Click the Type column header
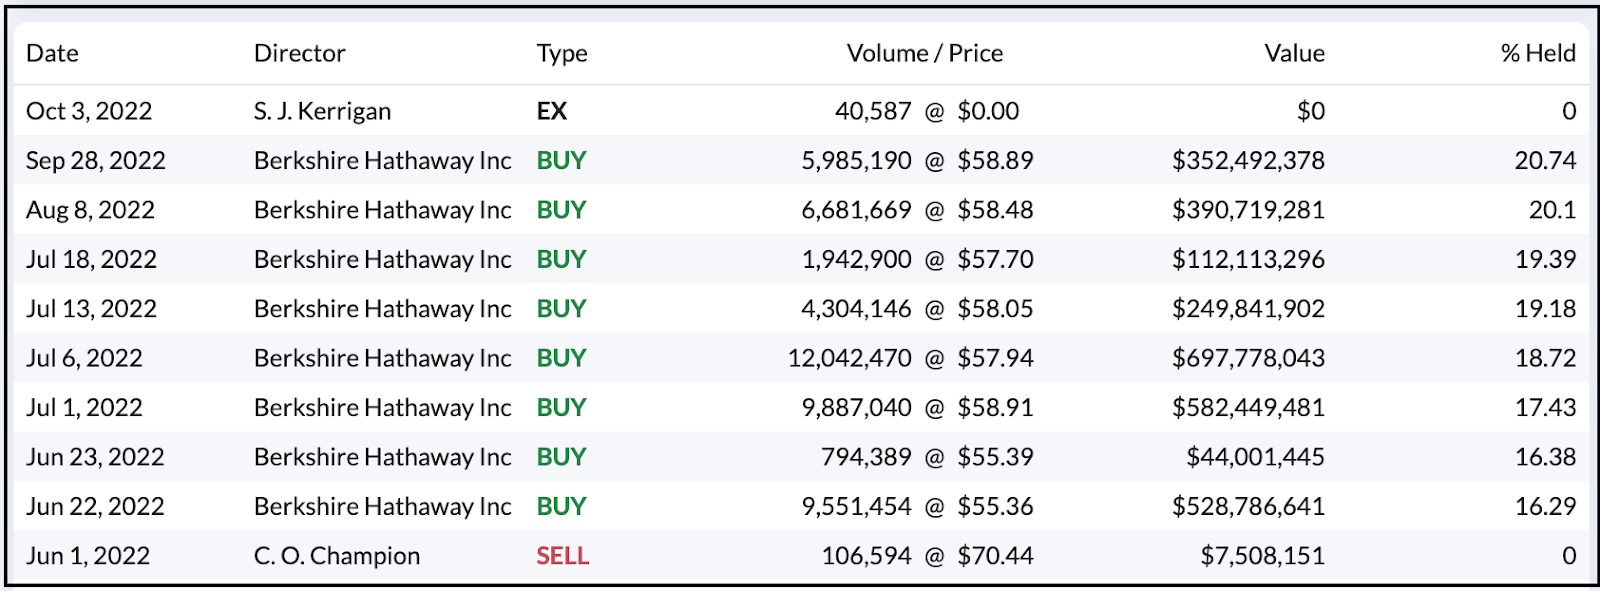 tap(561, 53)
